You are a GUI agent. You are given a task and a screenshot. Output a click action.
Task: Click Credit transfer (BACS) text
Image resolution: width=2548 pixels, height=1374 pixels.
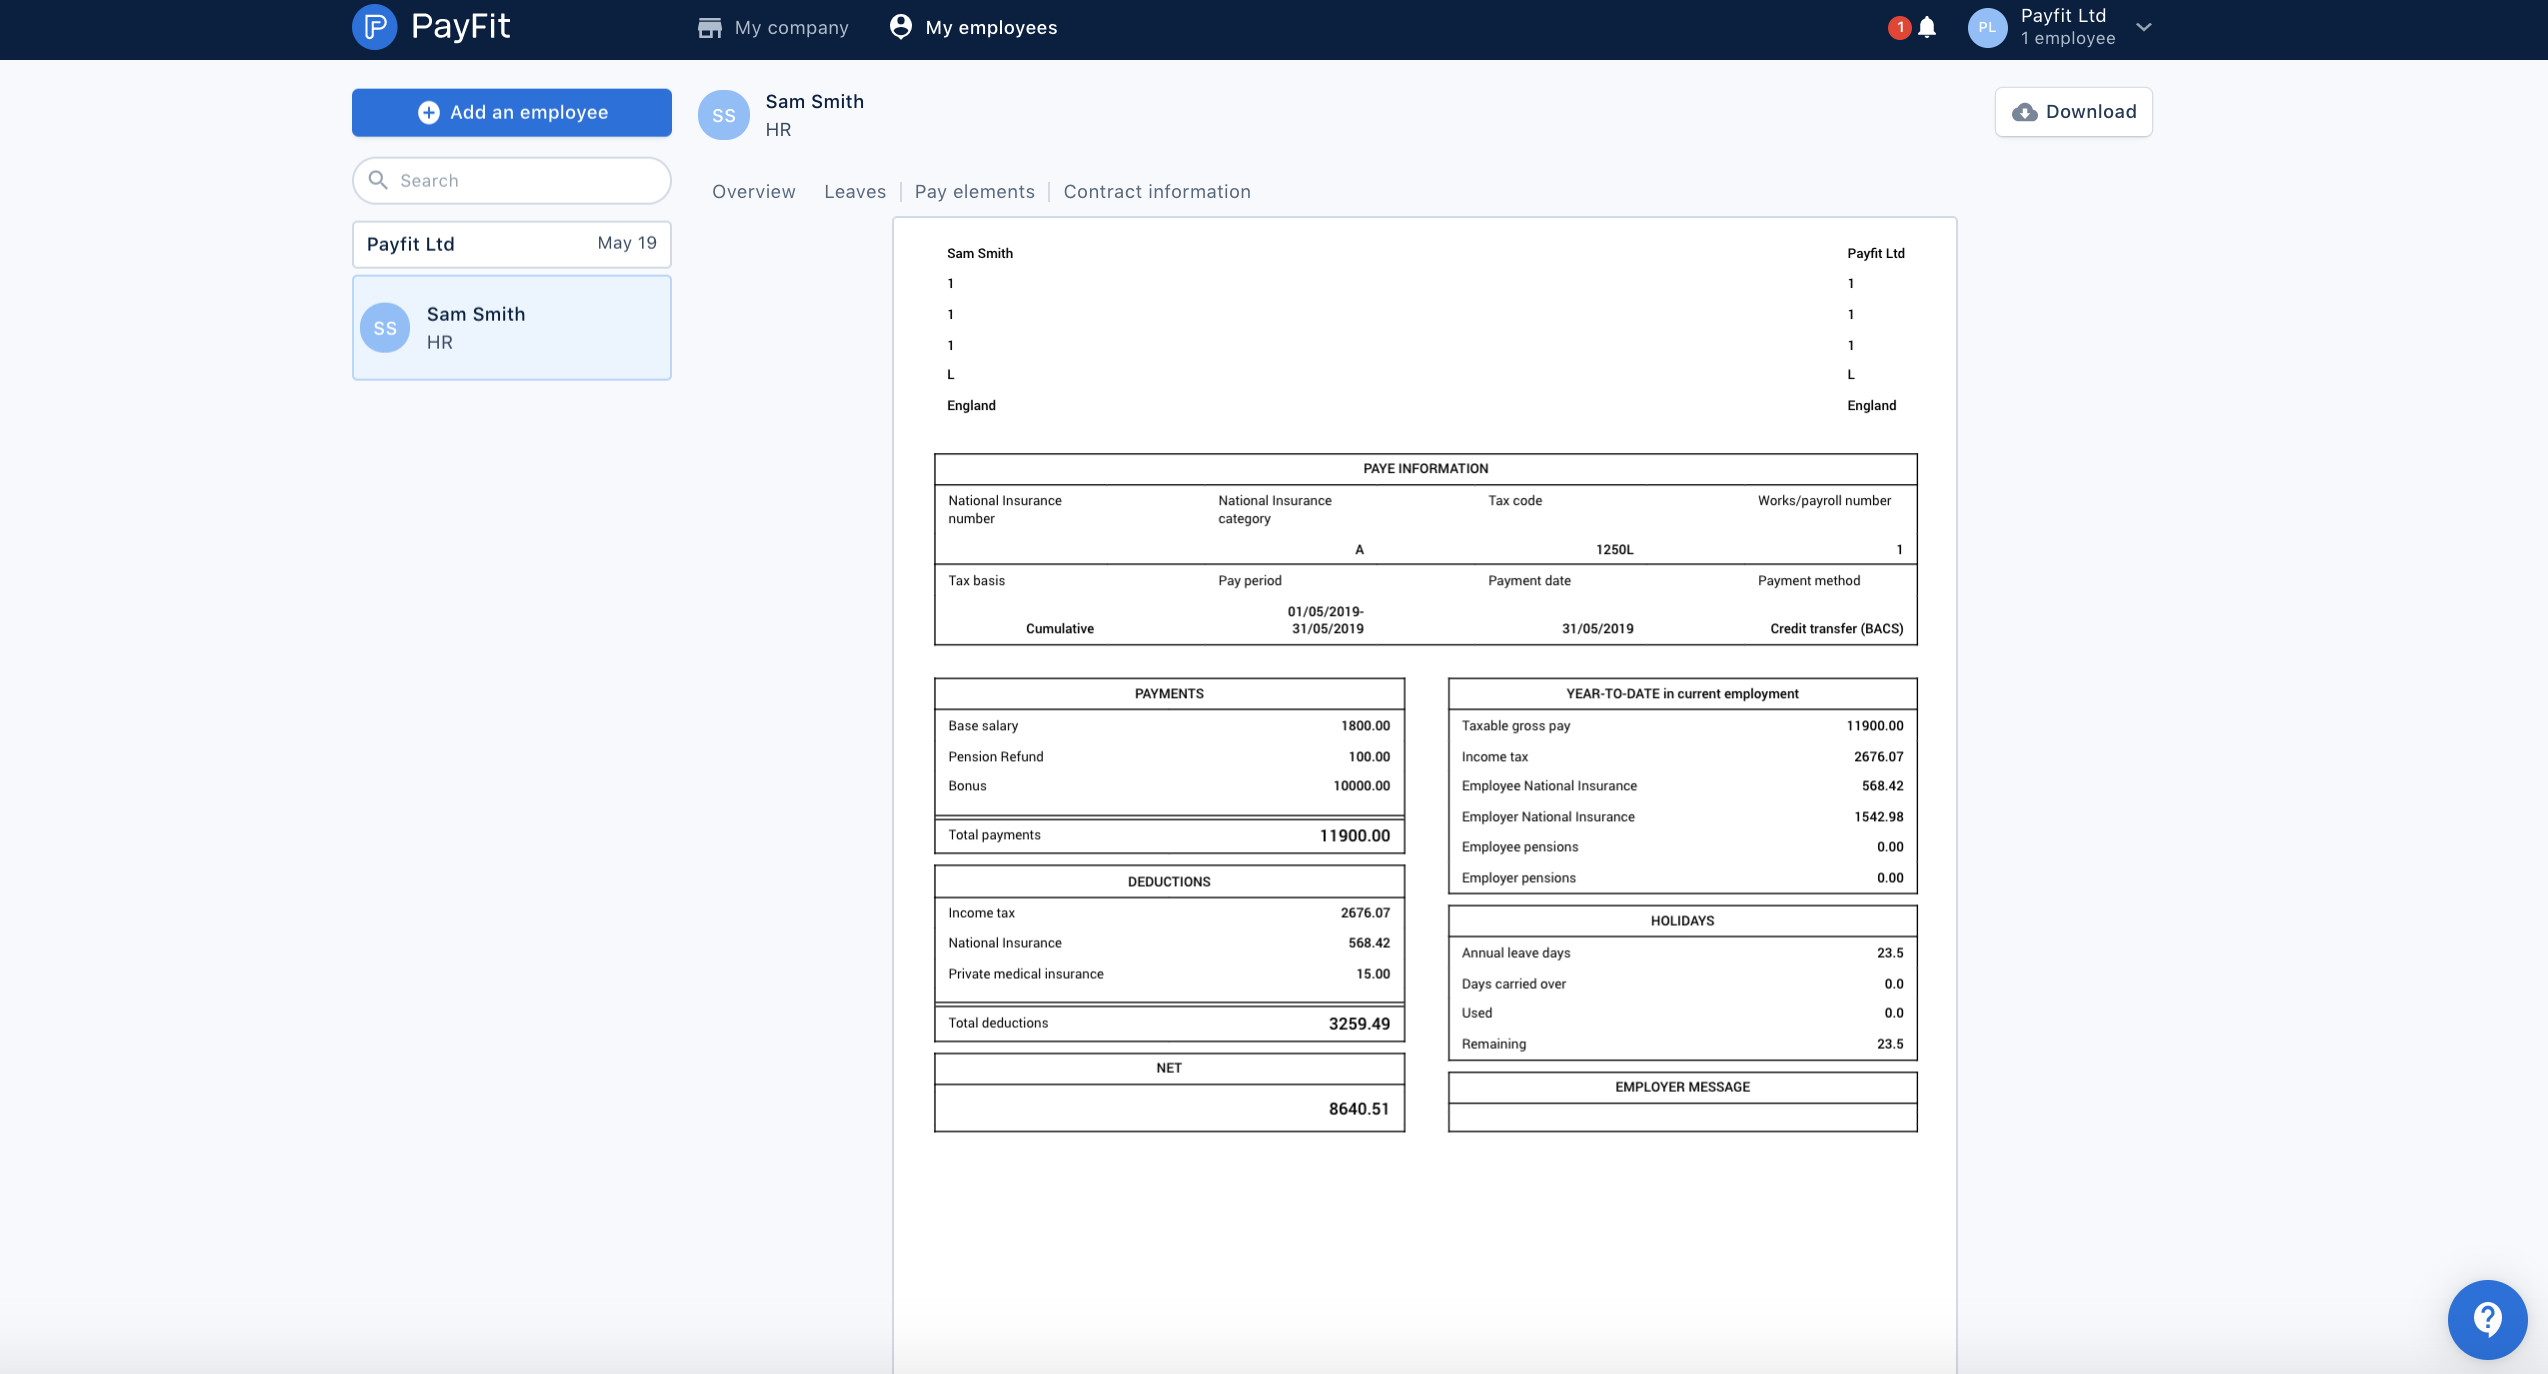pyautogui.click(x=1836, y=629)
